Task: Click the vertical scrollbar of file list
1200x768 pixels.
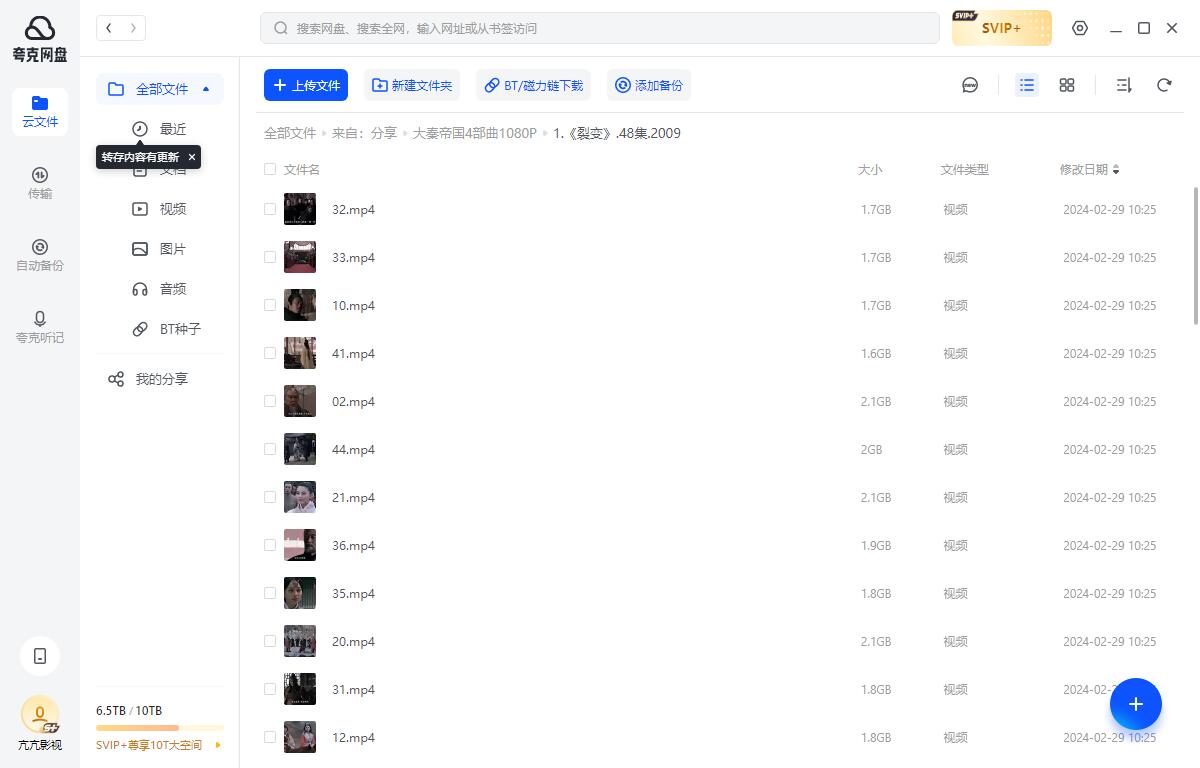Action: 1196,255
